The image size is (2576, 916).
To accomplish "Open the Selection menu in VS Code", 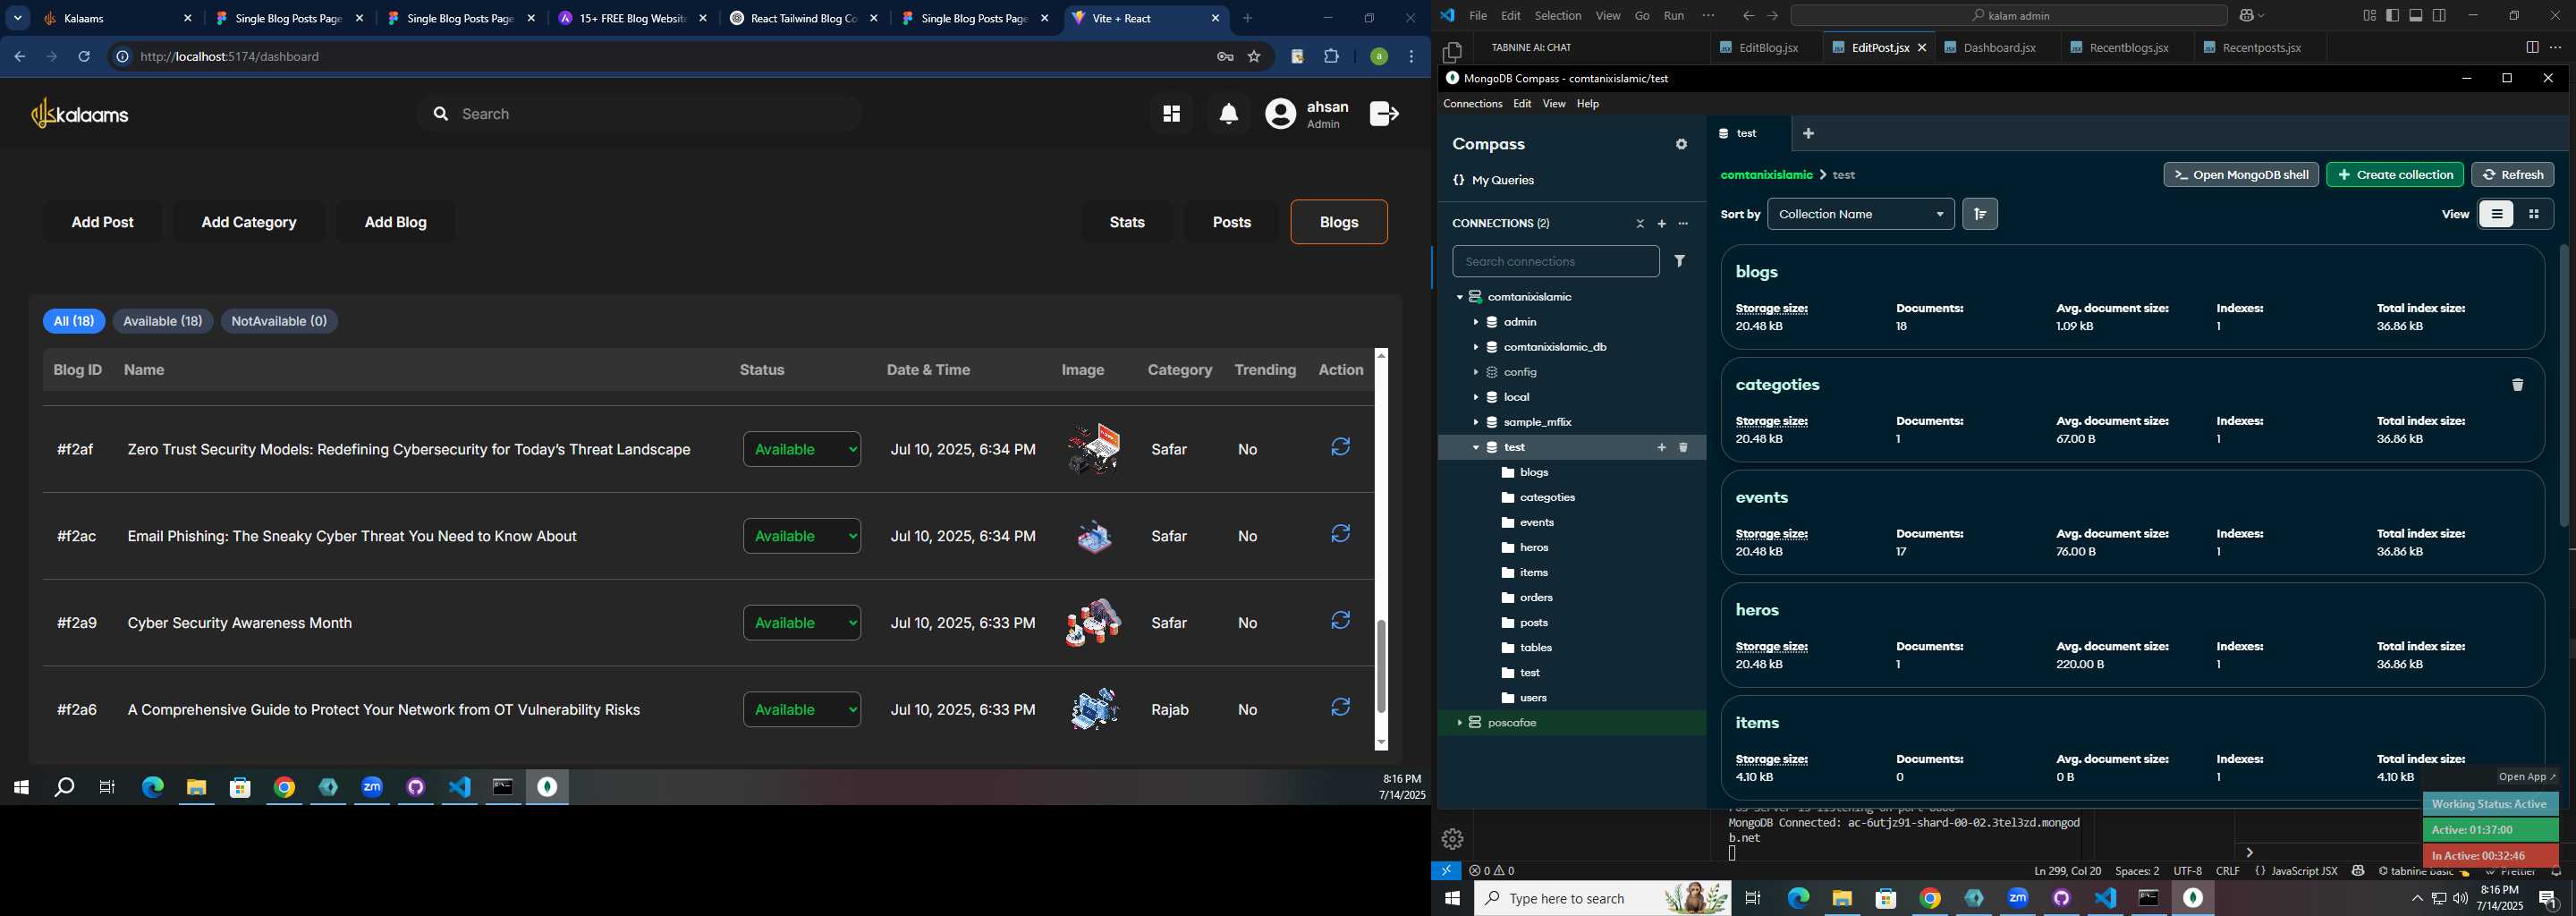I will pos(1558,16).
